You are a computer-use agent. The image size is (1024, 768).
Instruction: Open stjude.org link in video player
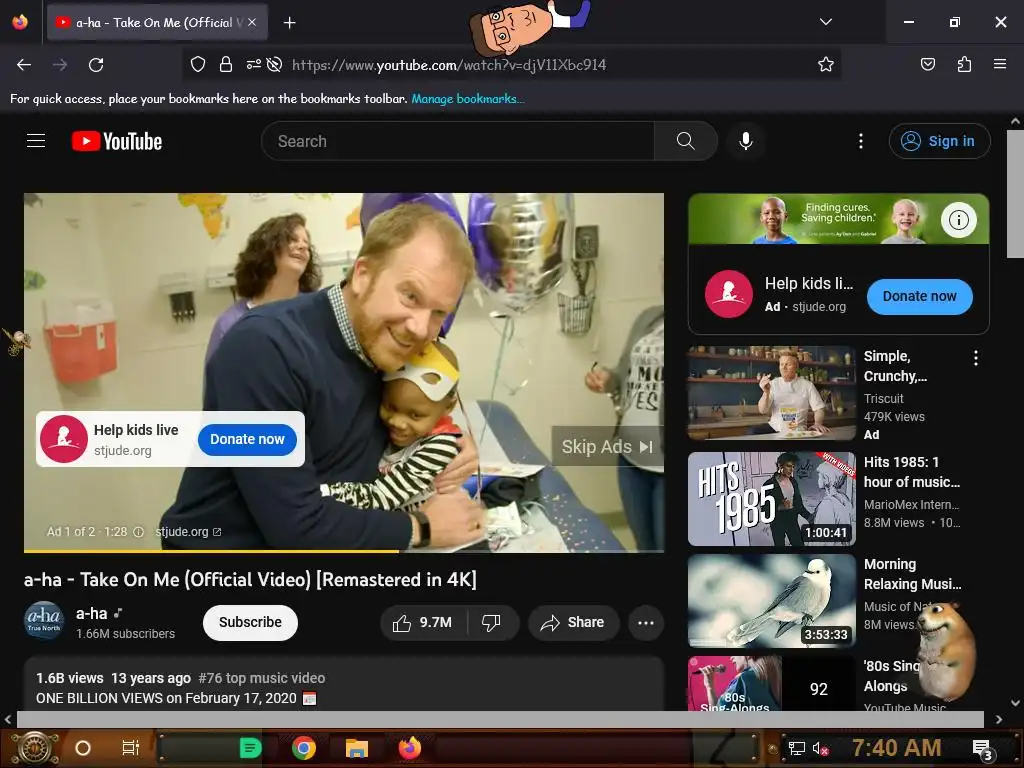tap(188, 532)
